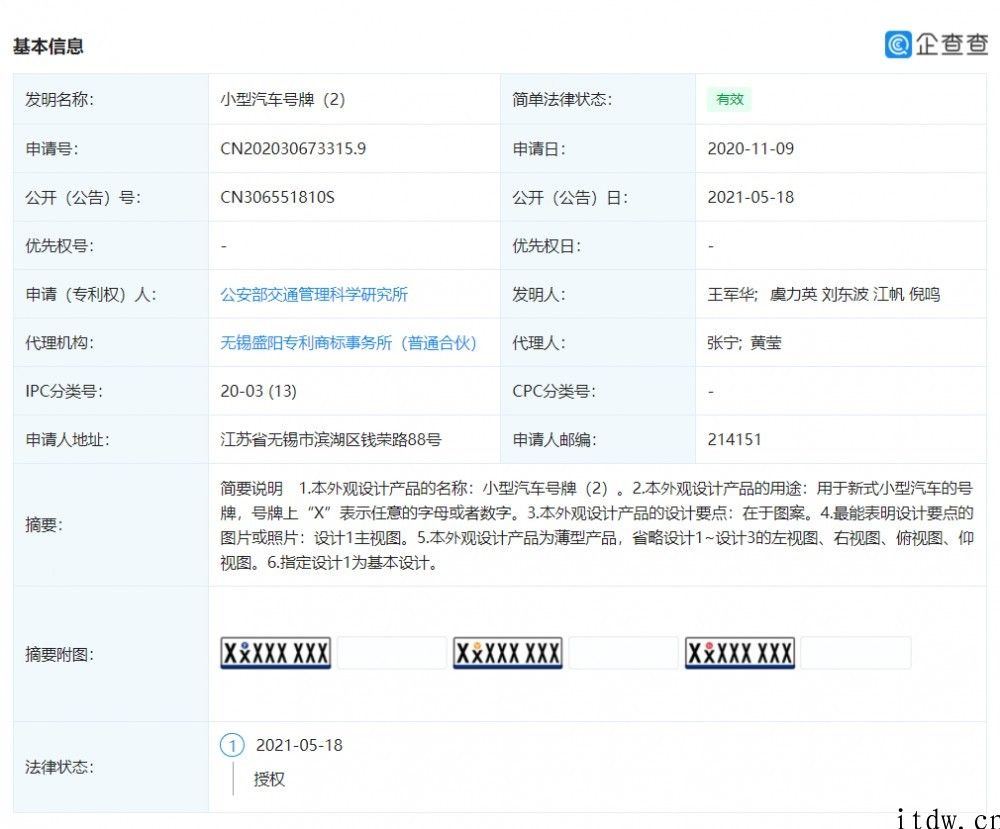Select publication date 2021-05-18 cell
This screenshot has height=829, width=1000.
[x=751, y=197]
